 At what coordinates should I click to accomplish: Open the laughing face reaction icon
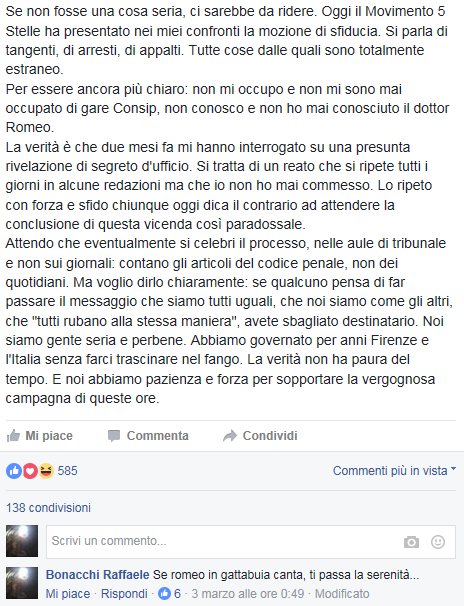[46, 471]
